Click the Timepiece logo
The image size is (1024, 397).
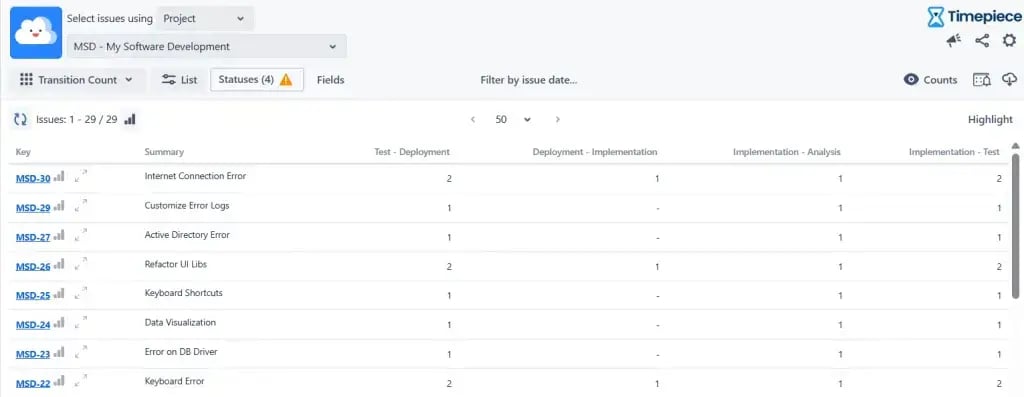[974, 17]
